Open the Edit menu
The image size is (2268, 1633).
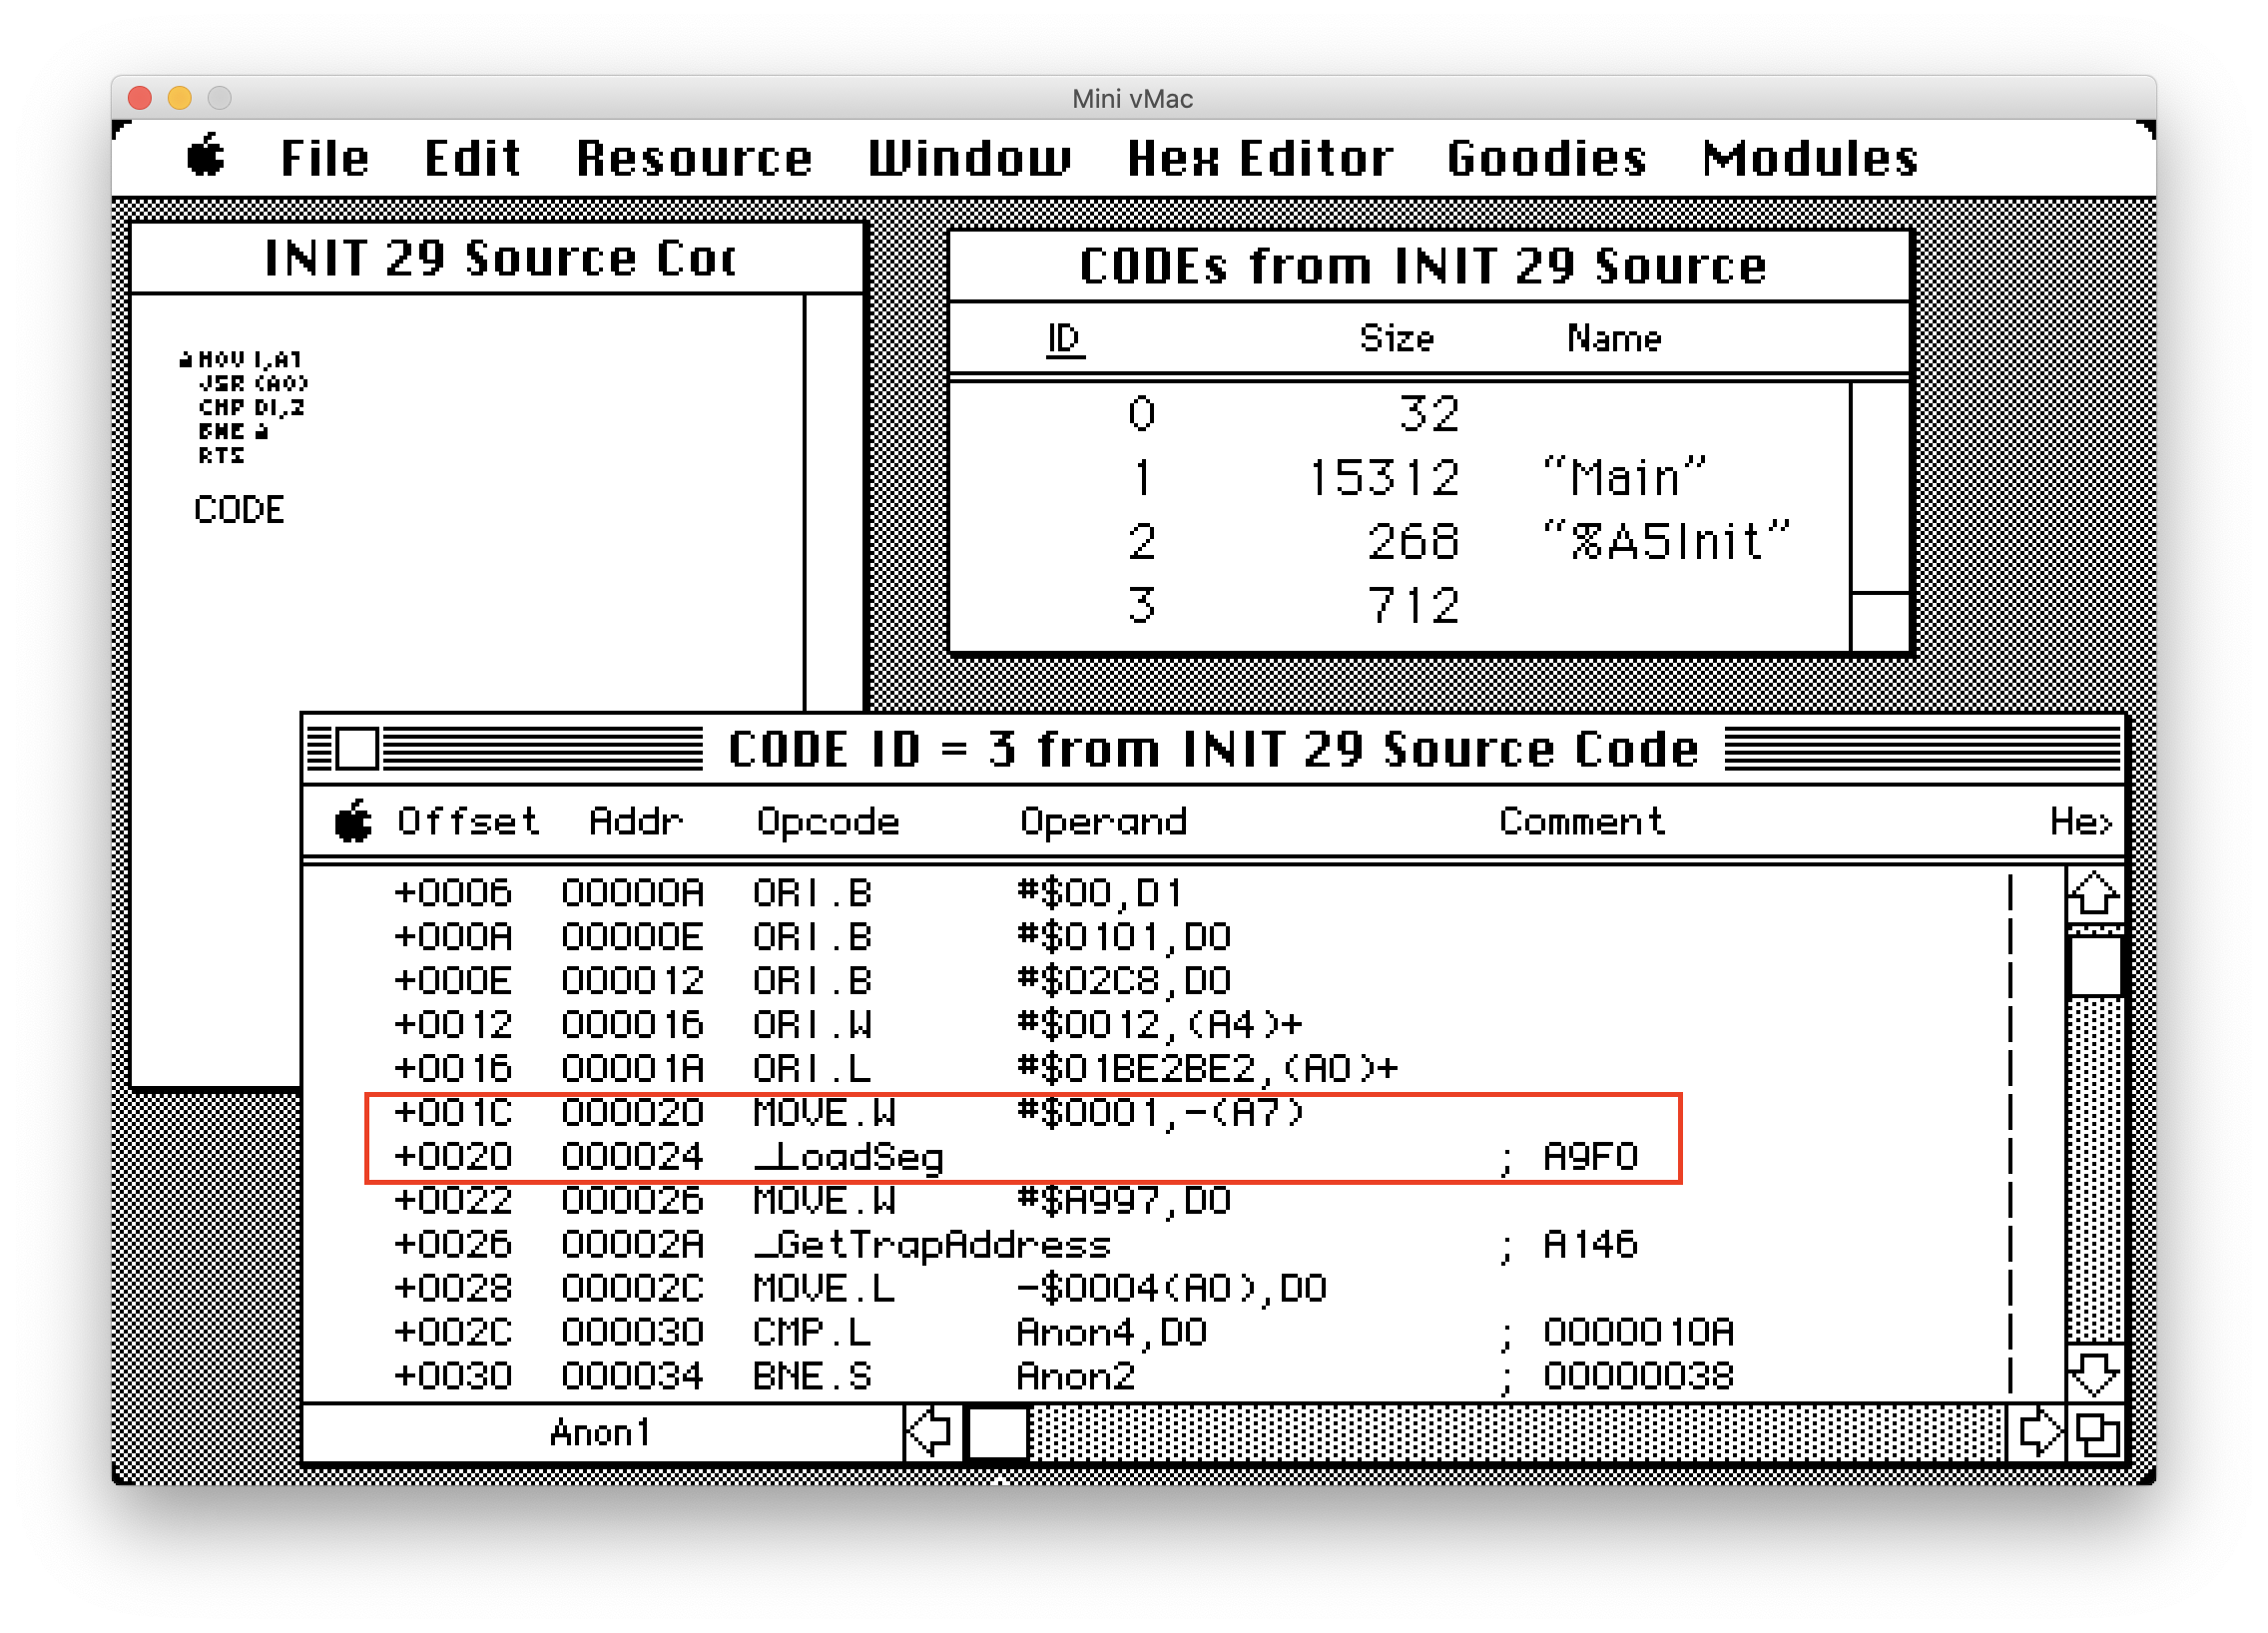[472, 158]
